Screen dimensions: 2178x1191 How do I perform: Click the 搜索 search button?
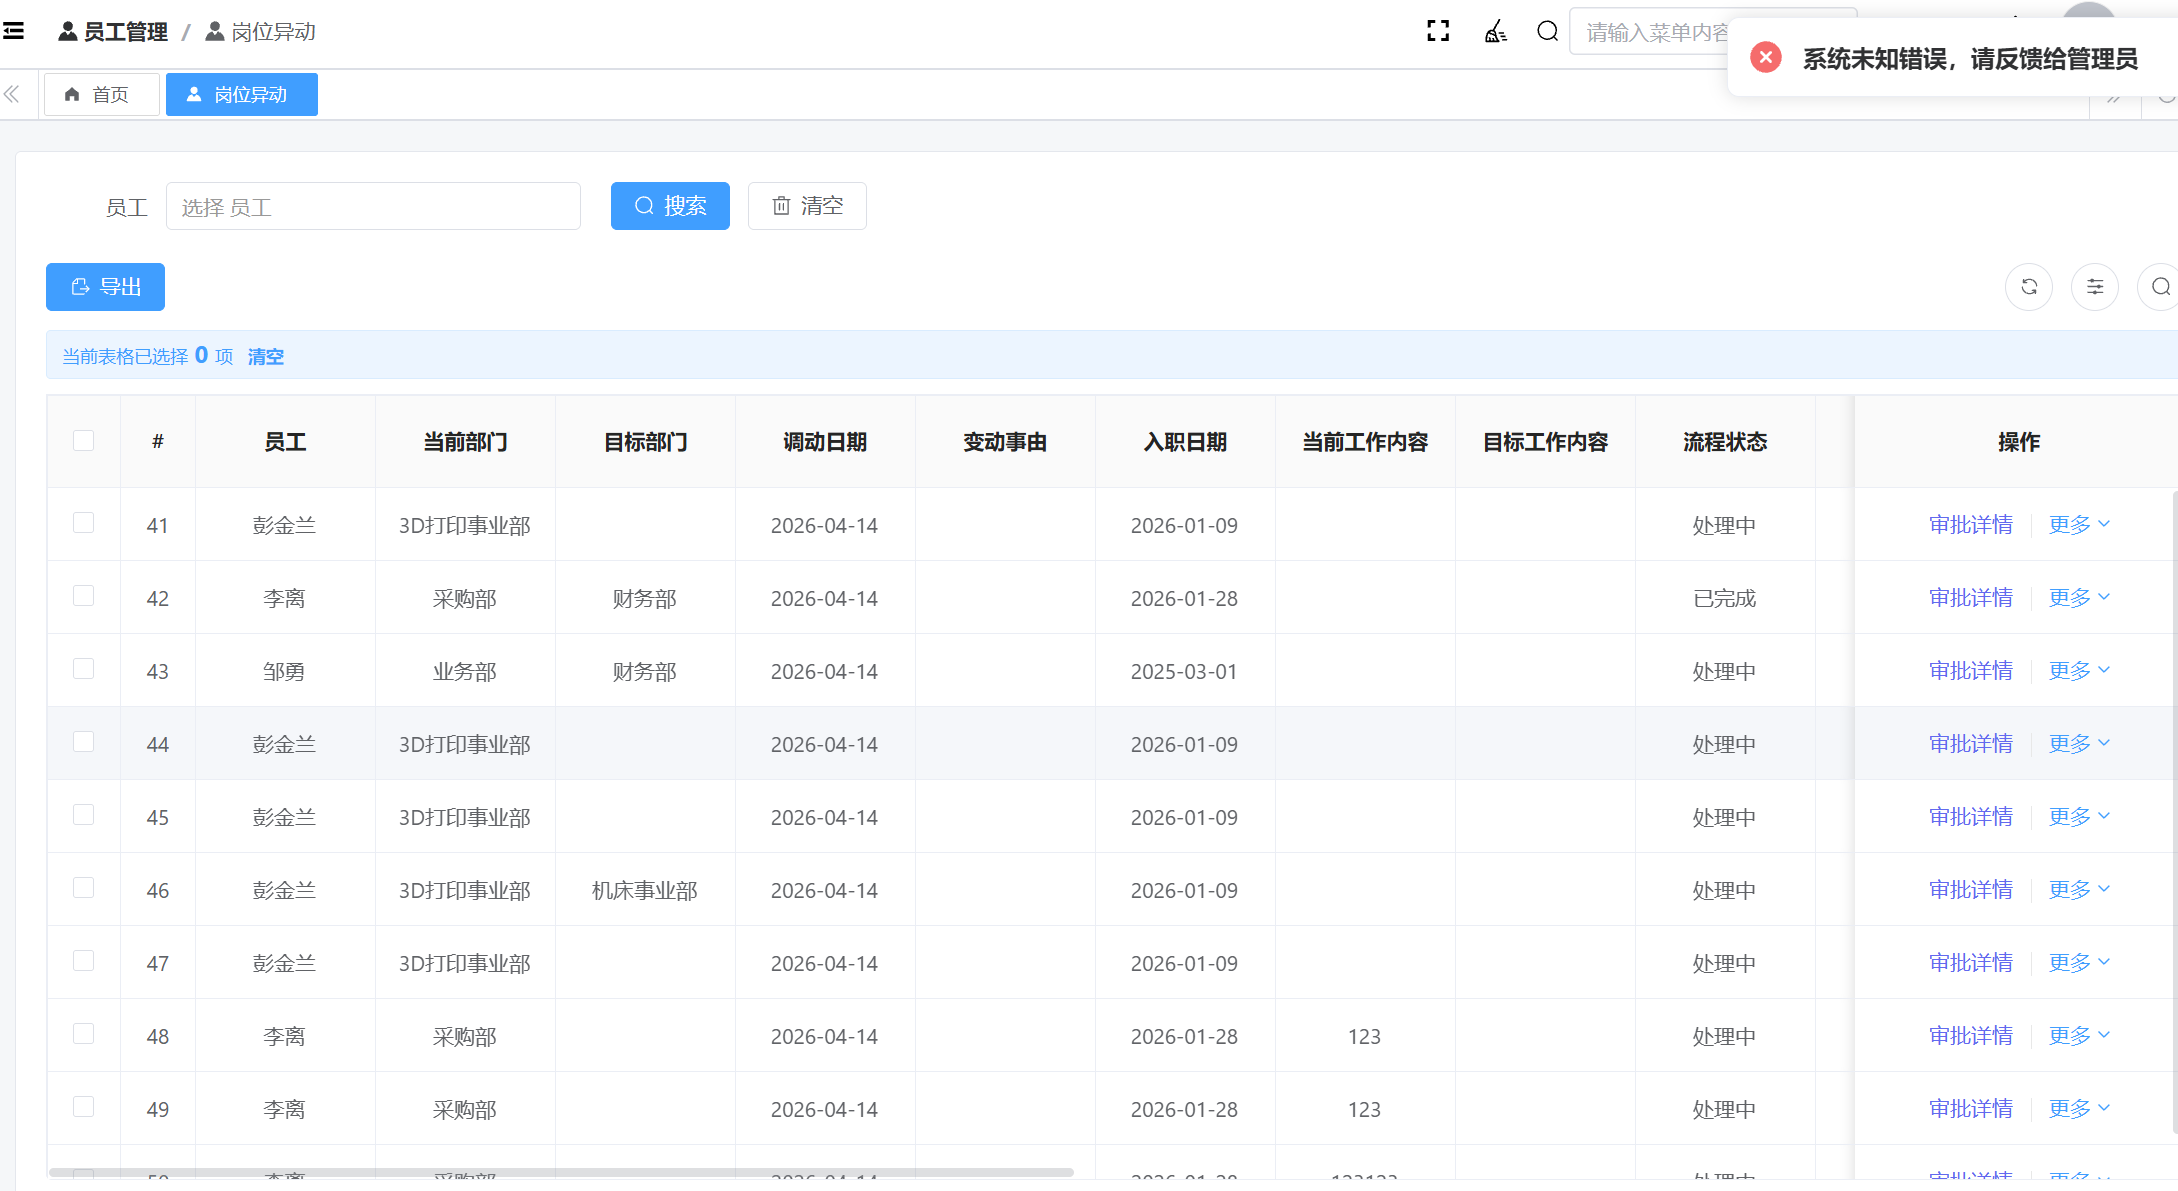670,206
